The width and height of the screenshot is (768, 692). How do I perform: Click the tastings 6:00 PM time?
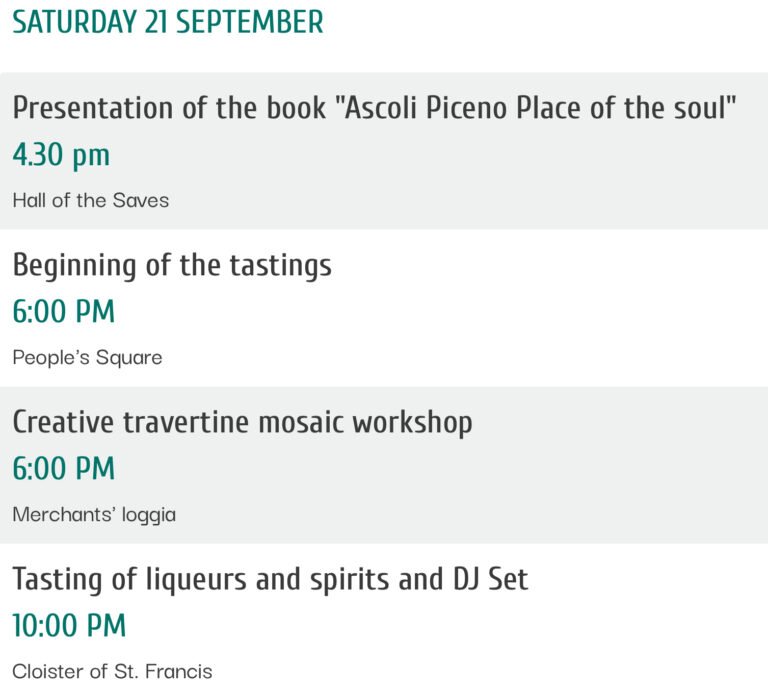[x=64, y=312]
